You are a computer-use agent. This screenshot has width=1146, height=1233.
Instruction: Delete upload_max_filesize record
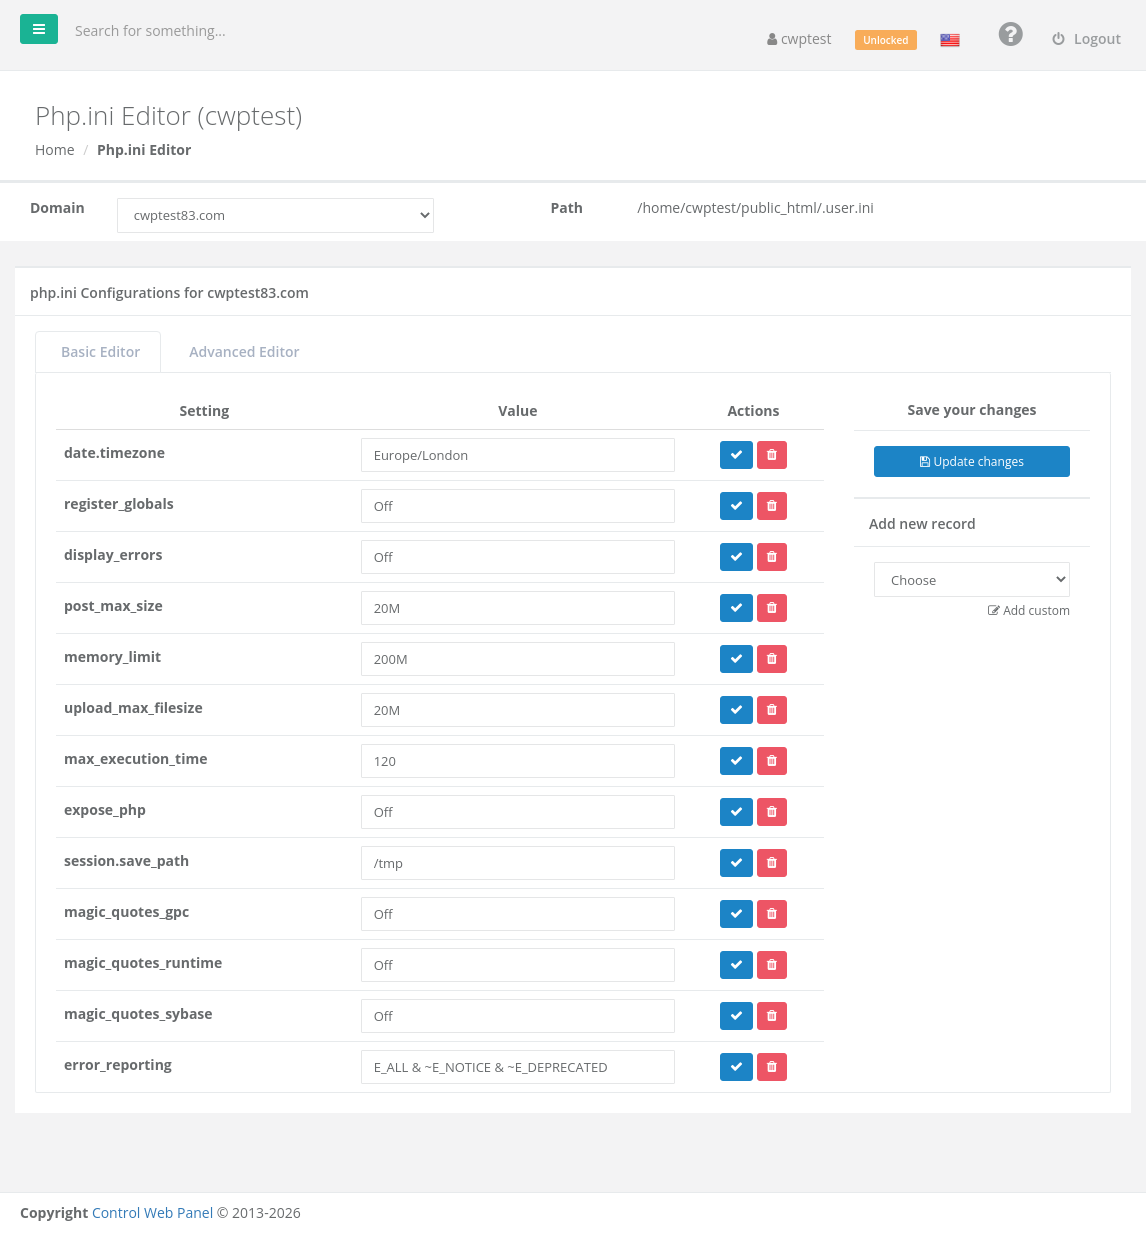click(x=772, y=710)
